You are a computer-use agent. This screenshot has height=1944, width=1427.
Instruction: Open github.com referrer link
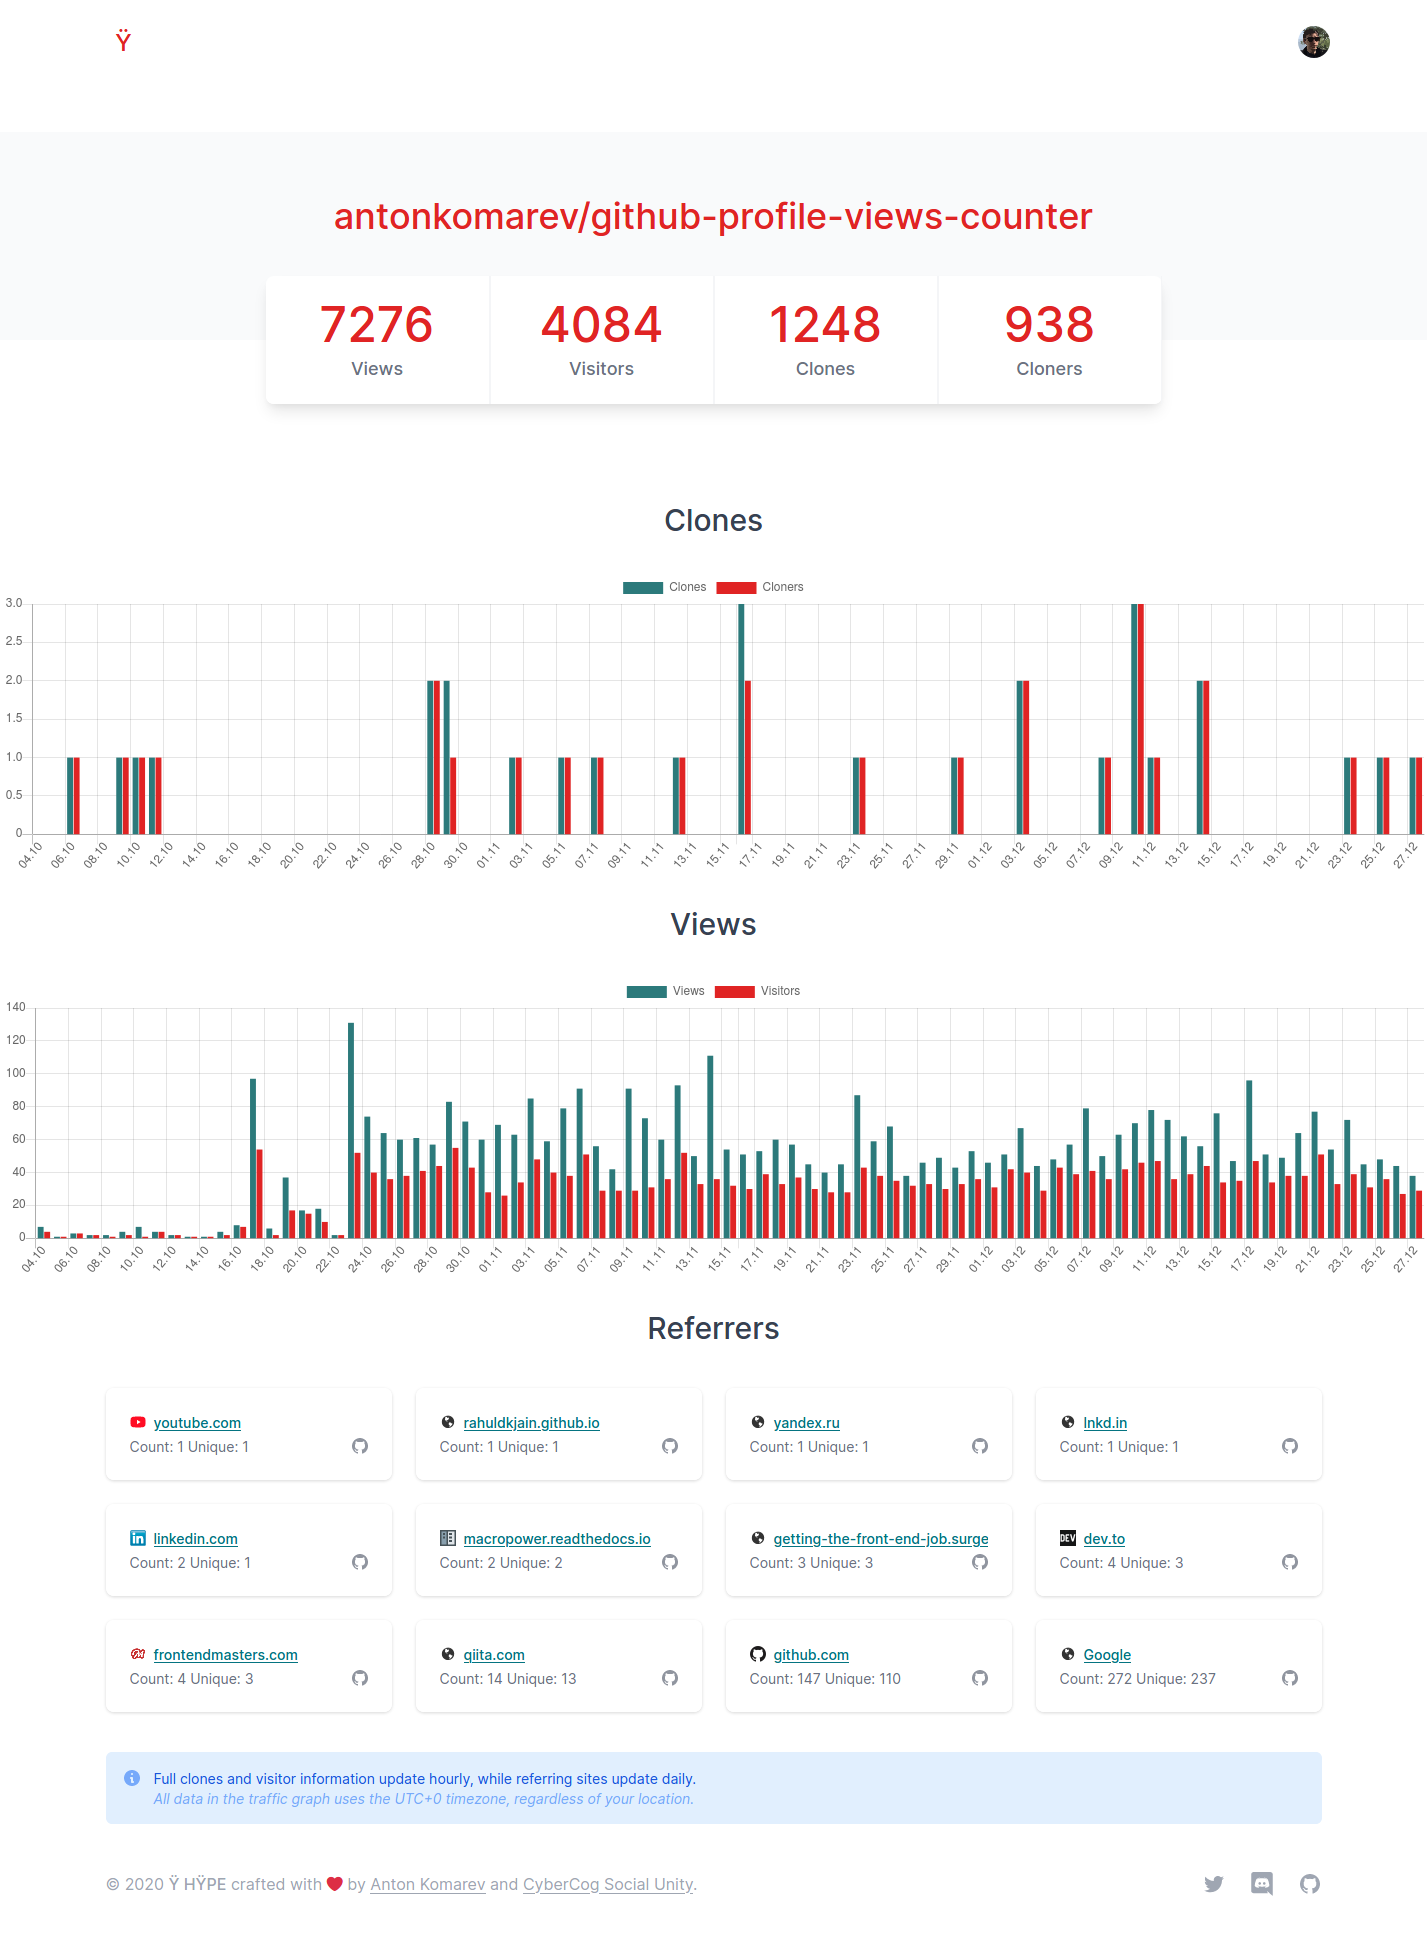tap(811, 1655)
